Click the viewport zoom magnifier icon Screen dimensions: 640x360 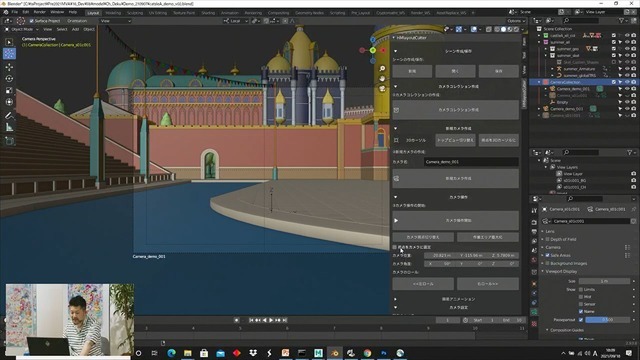click(x=382, y=69)
